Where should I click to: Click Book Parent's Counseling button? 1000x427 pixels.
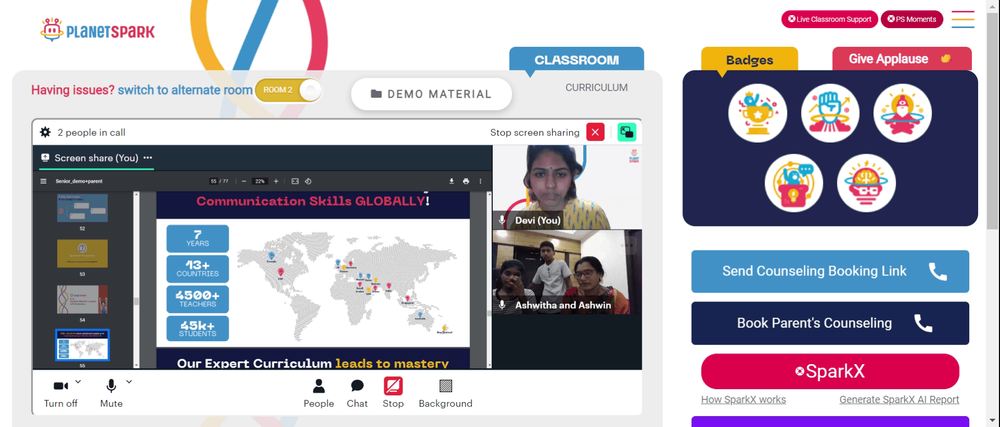pyautogui.click(x=830, y=323)
